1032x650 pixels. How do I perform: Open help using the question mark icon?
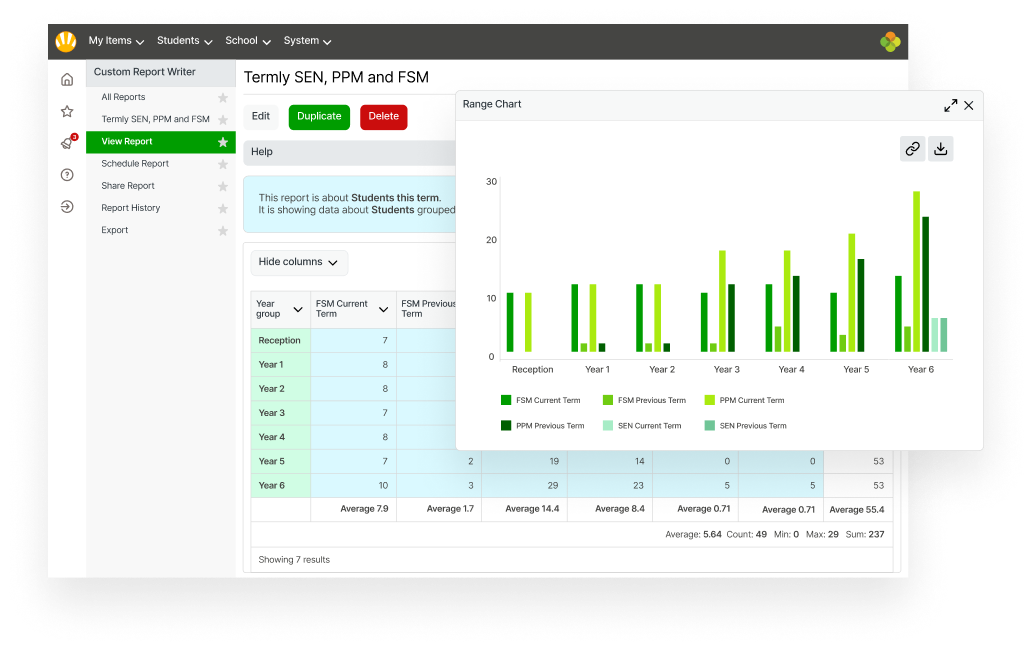[66, 174]
